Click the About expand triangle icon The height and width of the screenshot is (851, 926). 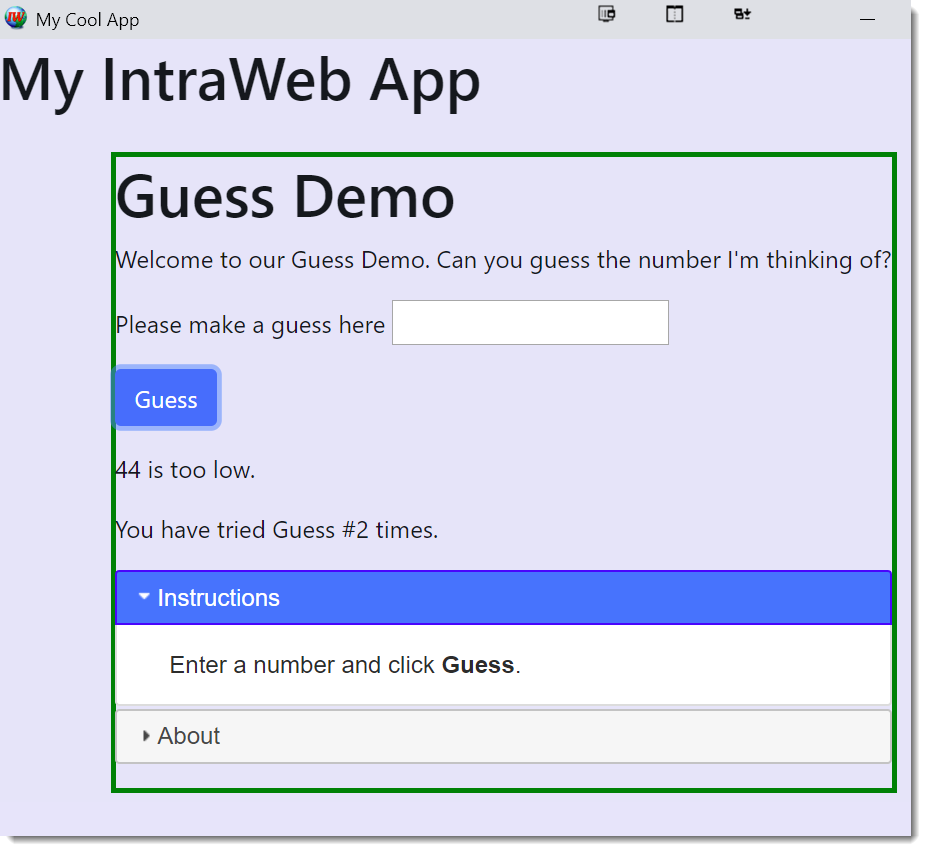coord(146,736)
